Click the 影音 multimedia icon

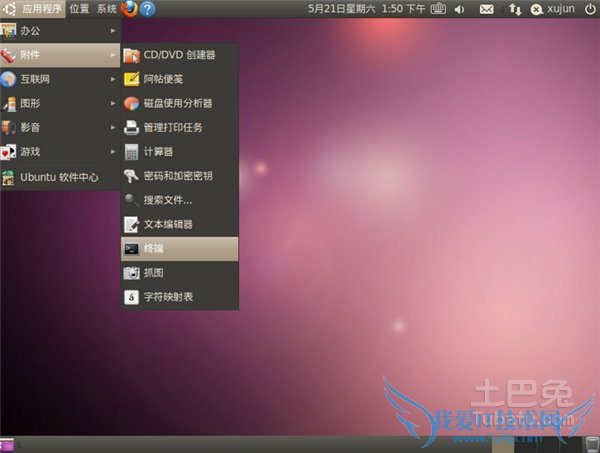8,127
